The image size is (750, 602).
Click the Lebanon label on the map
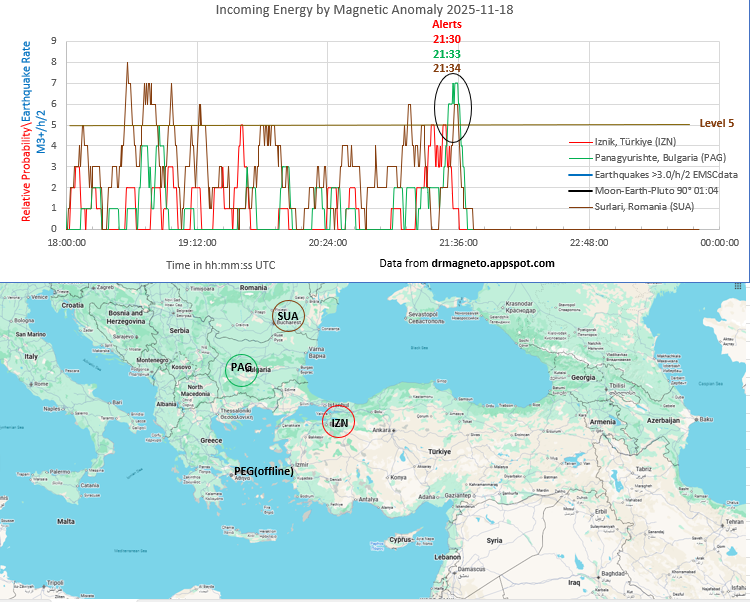tap(447, 557)
